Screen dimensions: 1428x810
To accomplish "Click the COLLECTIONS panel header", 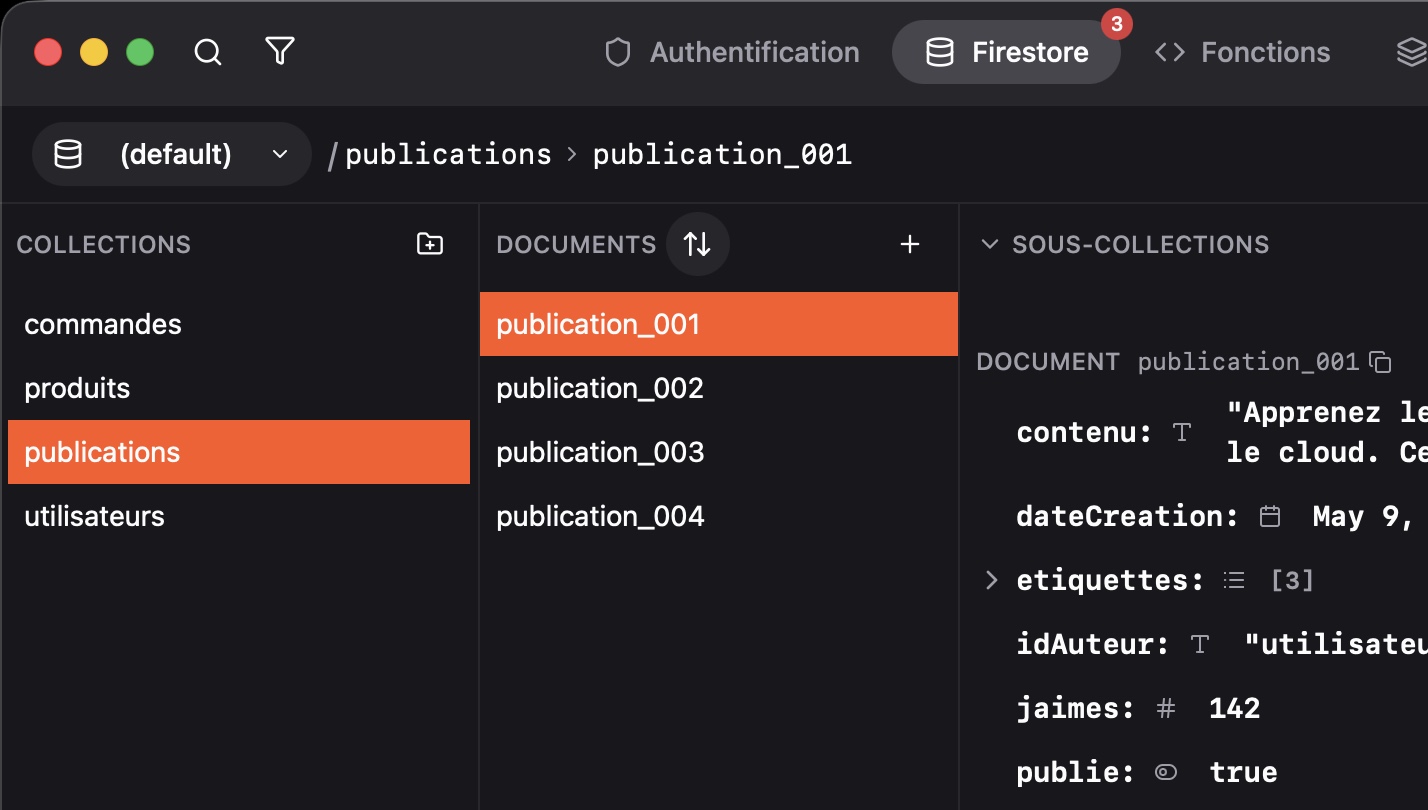I will tap(104, 244).
